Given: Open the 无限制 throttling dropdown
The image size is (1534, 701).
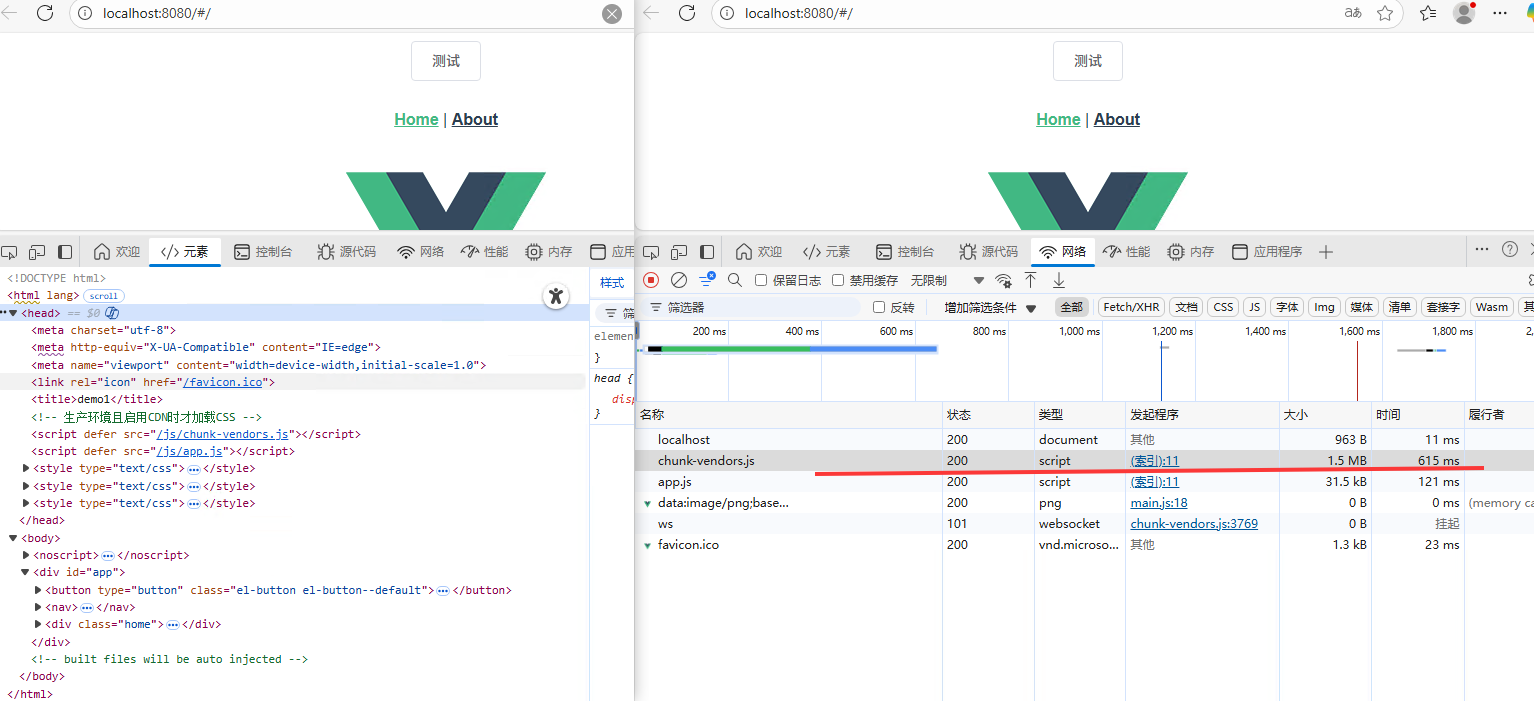Looking at the screenshot, I should [x=946, y=280].
